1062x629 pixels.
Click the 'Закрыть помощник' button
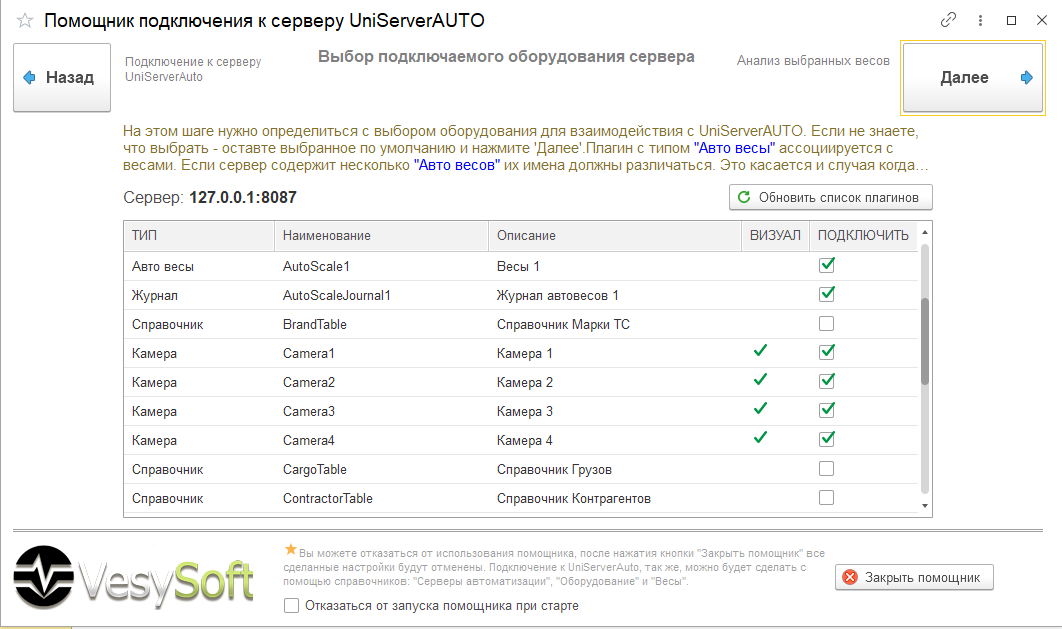point(914,577)
